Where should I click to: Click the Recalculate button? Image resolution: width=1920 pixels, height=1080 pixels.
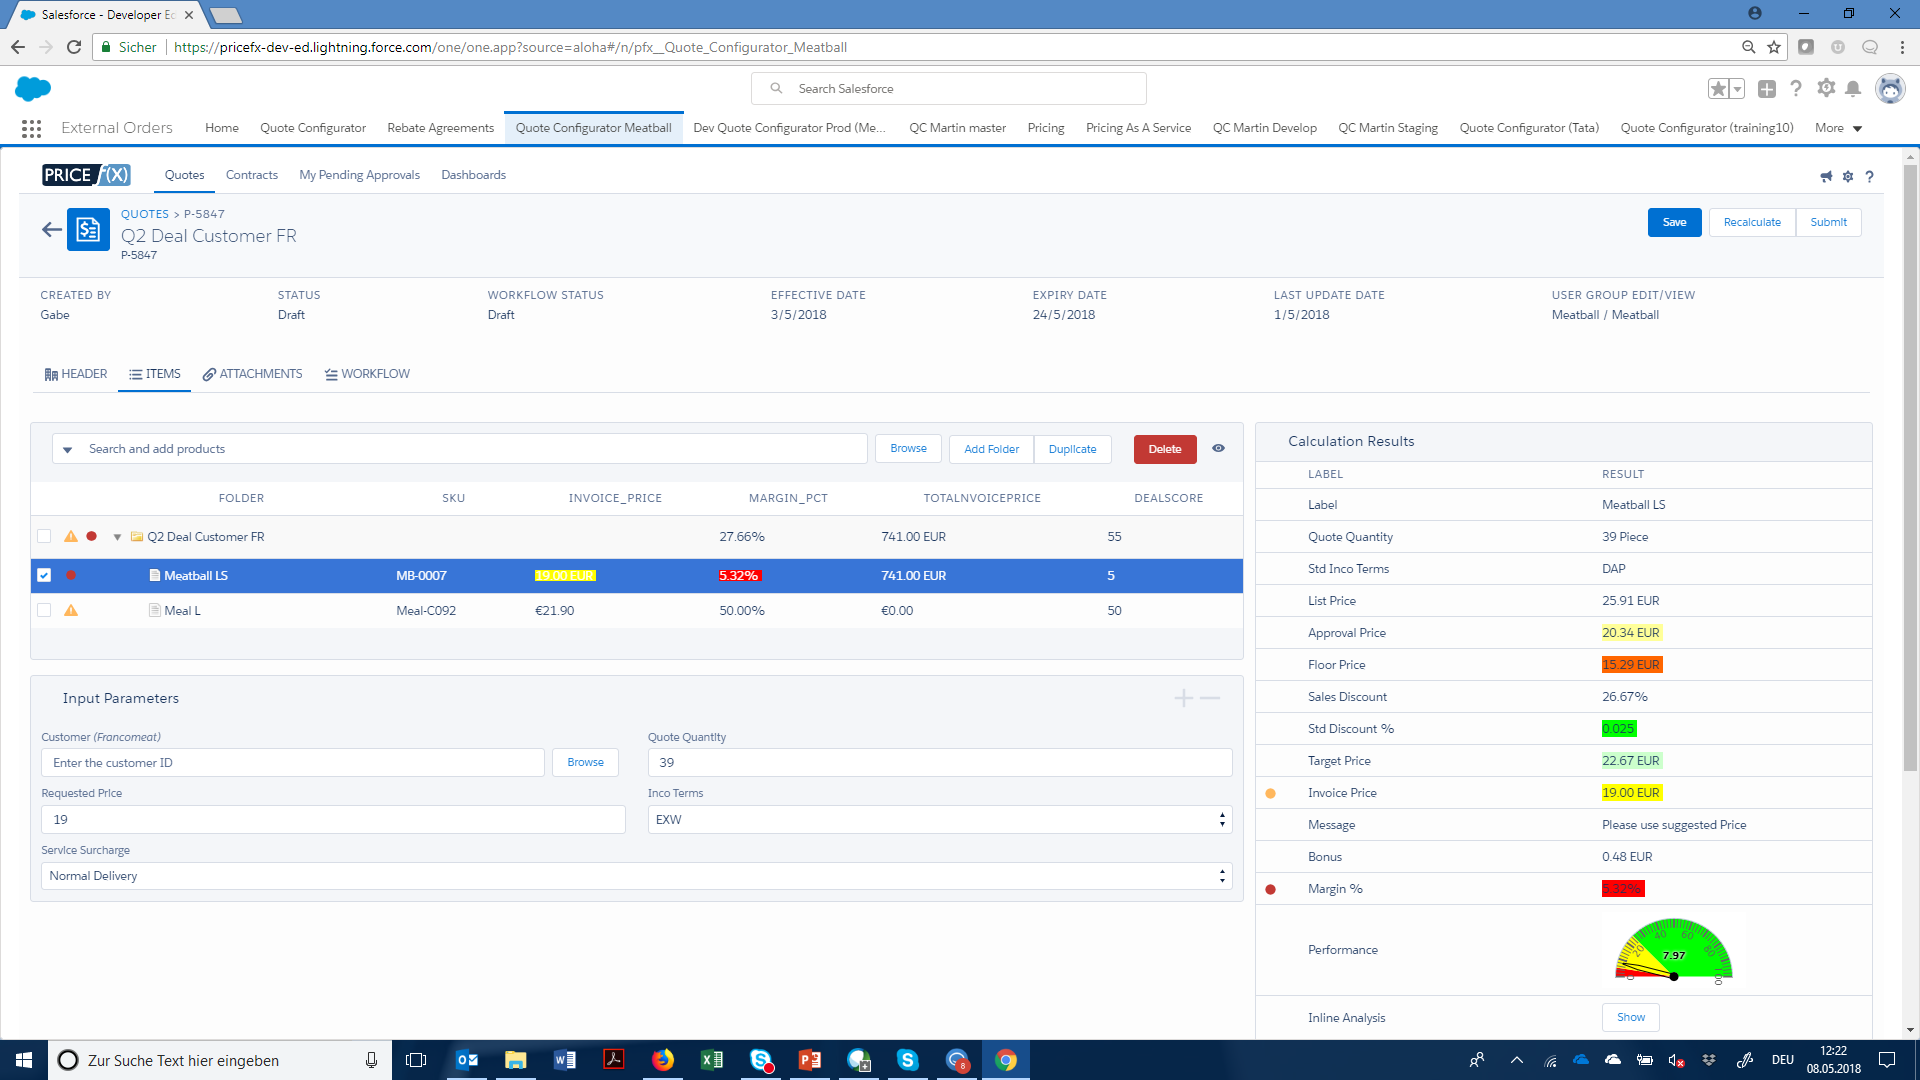(x=1751, y=222)
